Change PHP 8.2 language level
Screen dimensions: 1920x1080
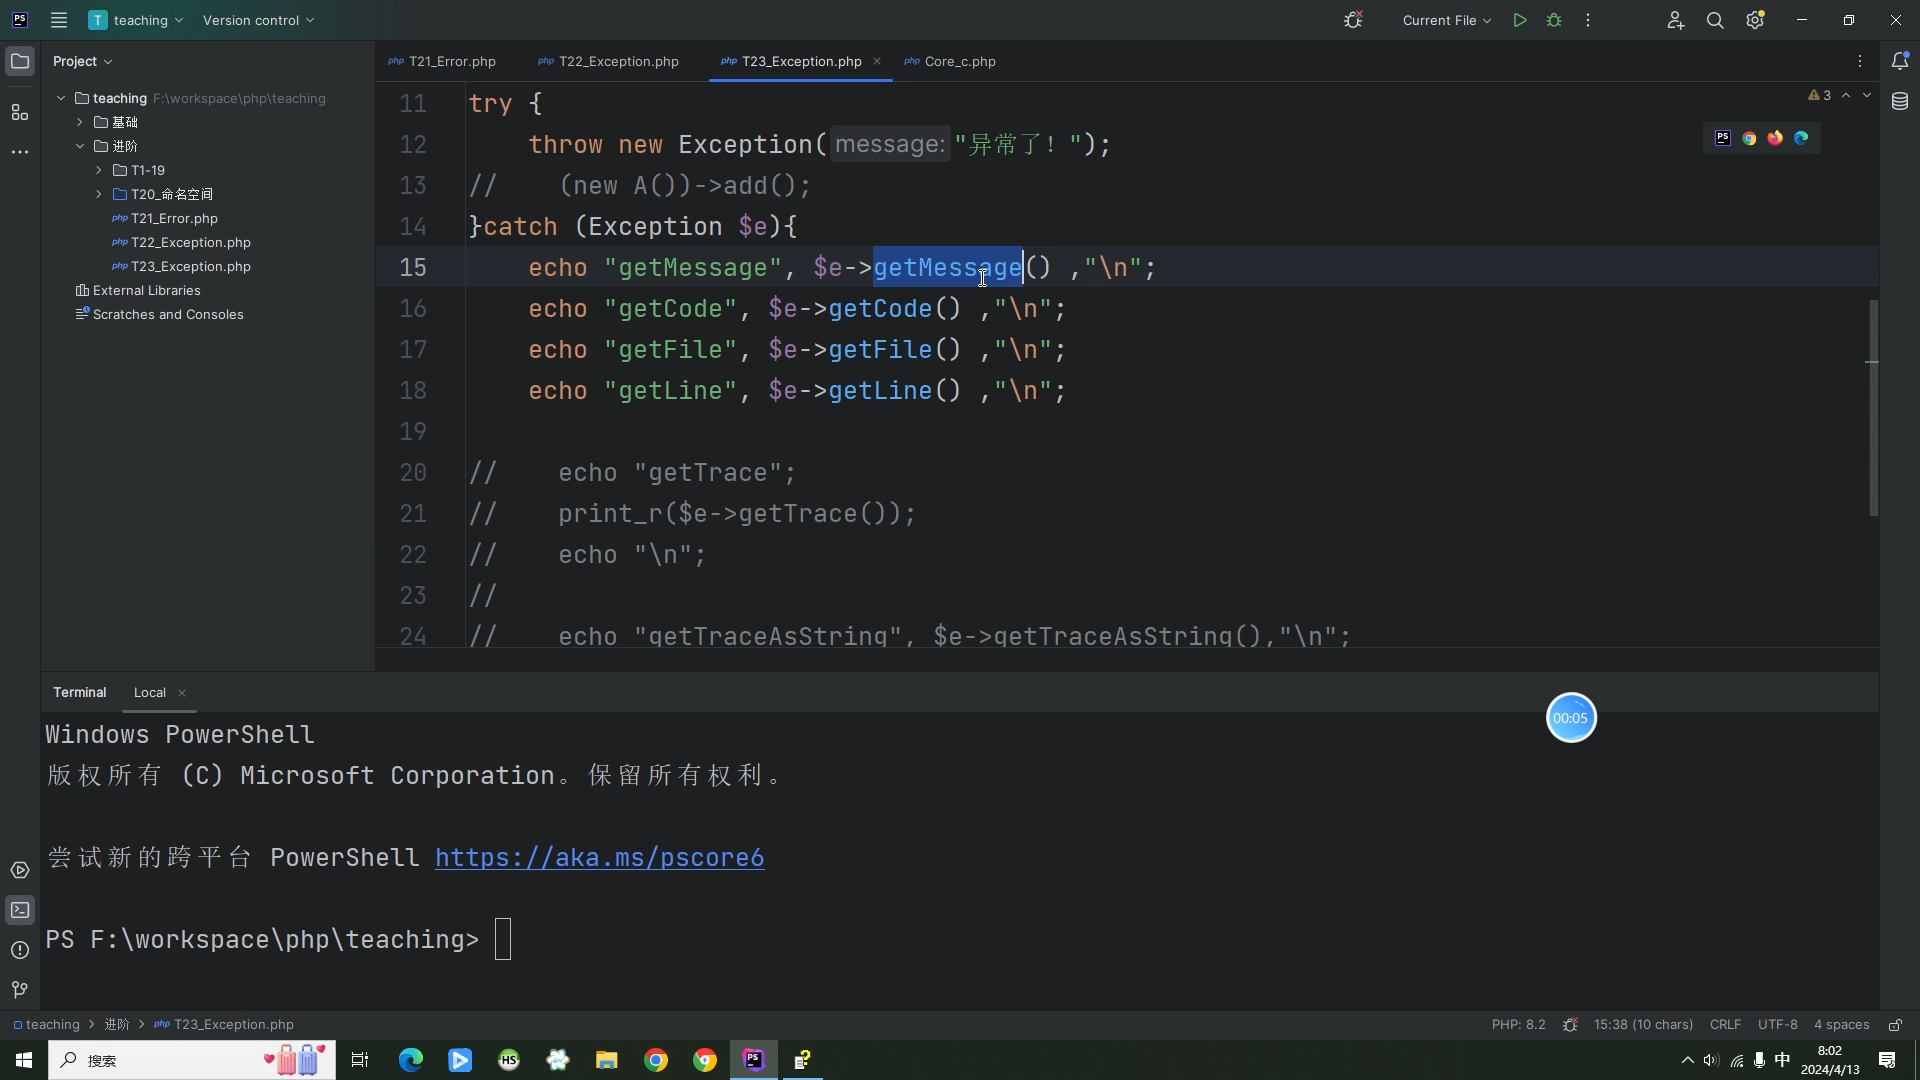tap(1518, 1025)
